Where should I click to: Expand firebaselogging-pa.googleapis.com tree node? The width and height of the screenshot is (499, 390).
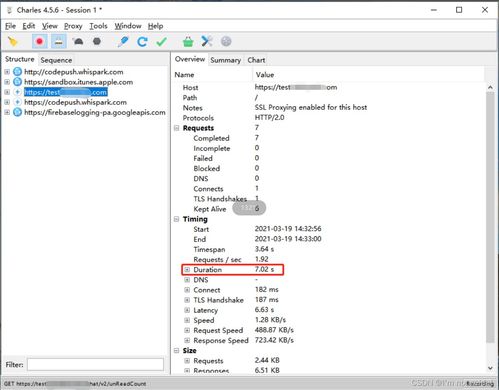tap(7, 112)
